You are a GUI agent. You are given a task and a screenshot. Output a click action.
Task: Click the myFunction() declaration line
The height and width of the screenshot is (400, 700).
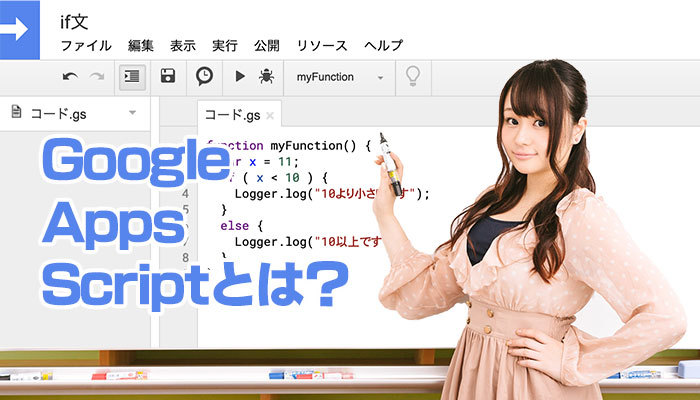(x=289, y=146)
